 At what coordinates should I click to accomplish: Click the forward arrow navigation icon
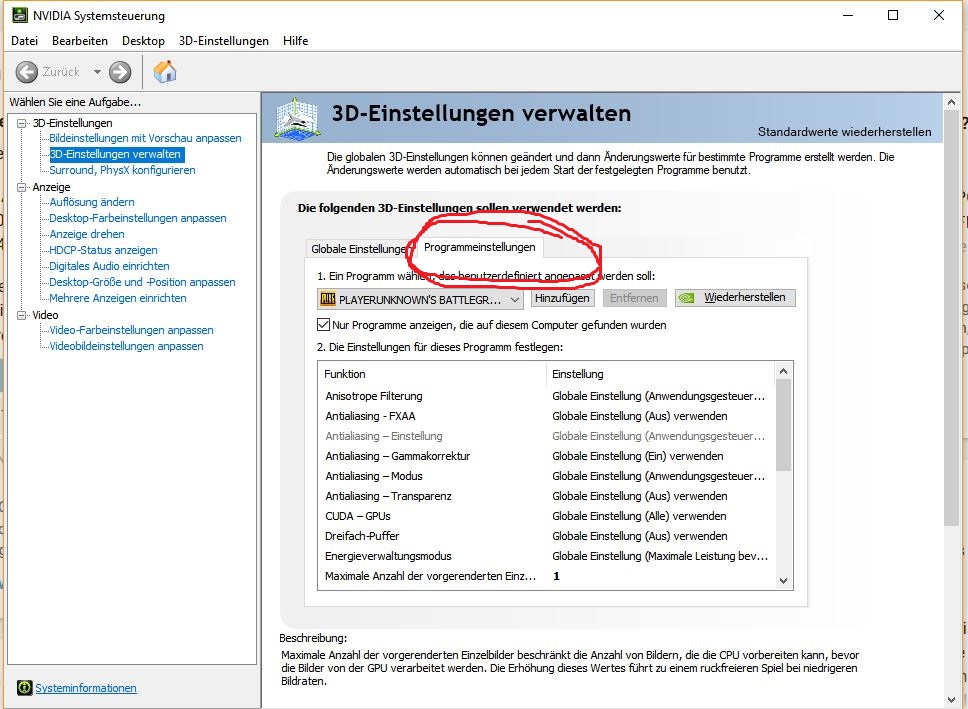[x=120, y=72]
